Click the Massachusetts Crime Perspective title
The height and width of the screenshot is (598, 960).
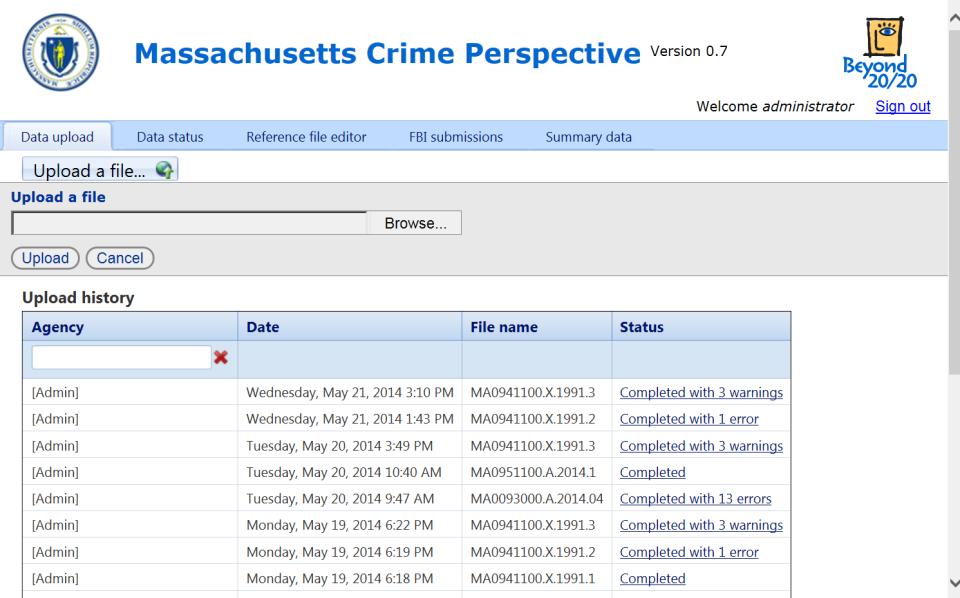point(387,53)
